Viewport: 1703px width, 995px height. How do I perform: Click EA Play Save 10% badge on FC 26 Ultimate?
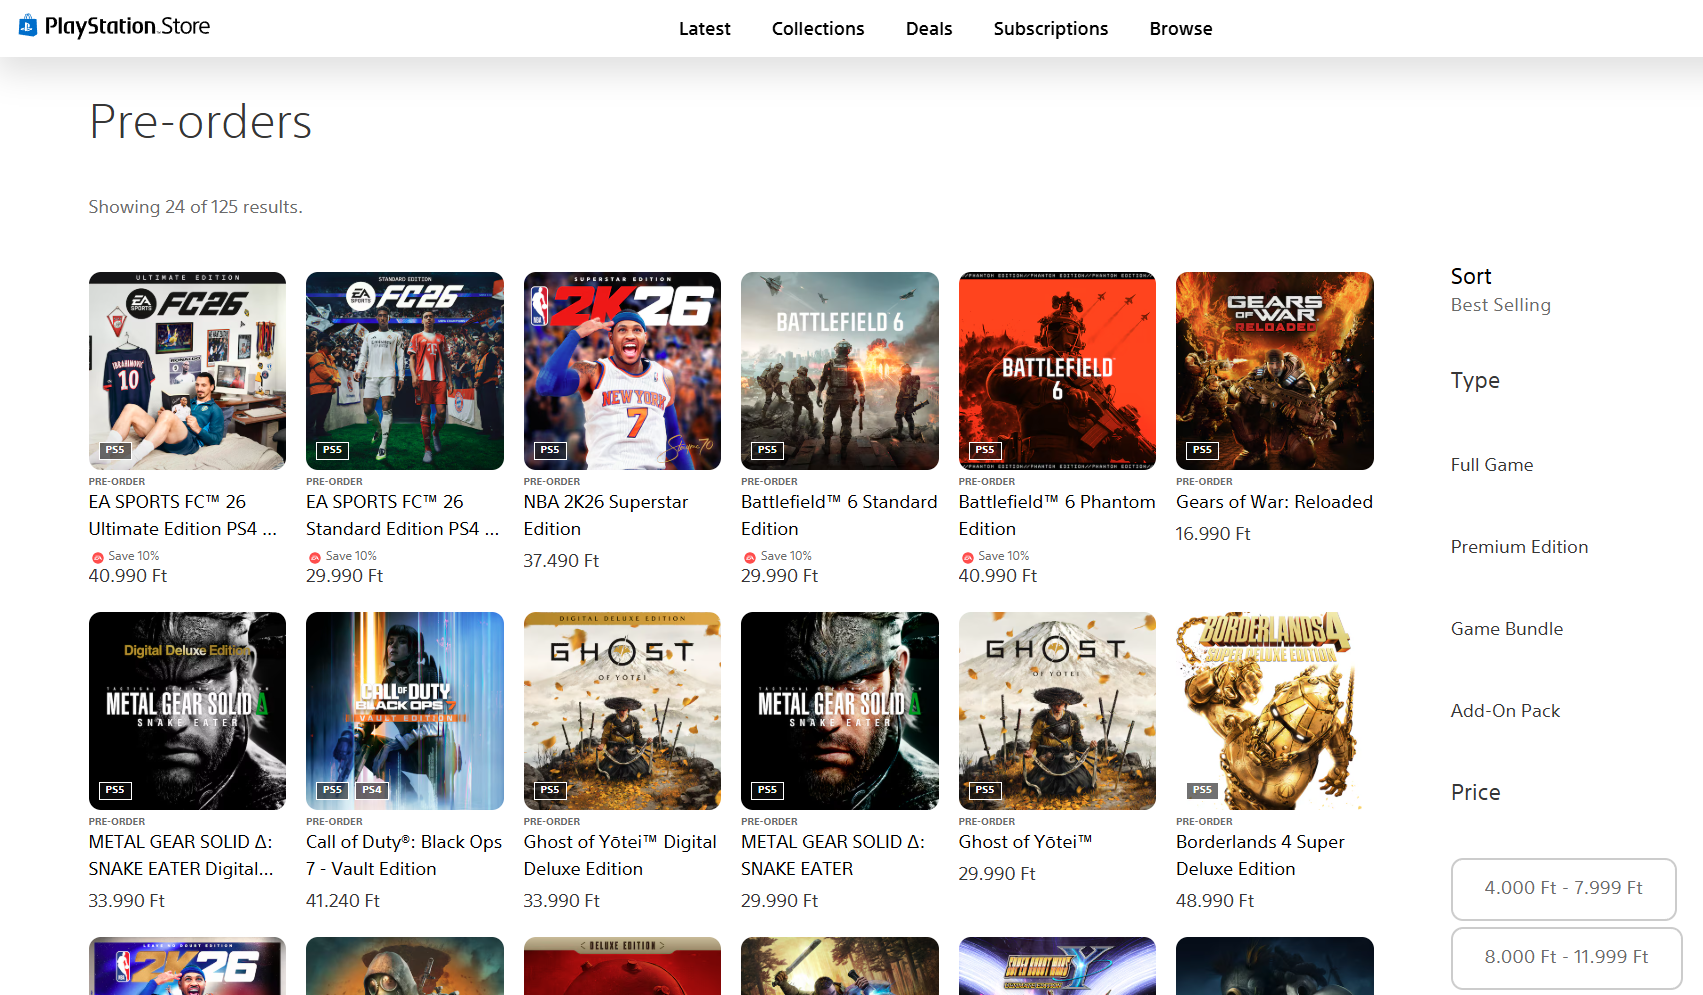point(125,556)
